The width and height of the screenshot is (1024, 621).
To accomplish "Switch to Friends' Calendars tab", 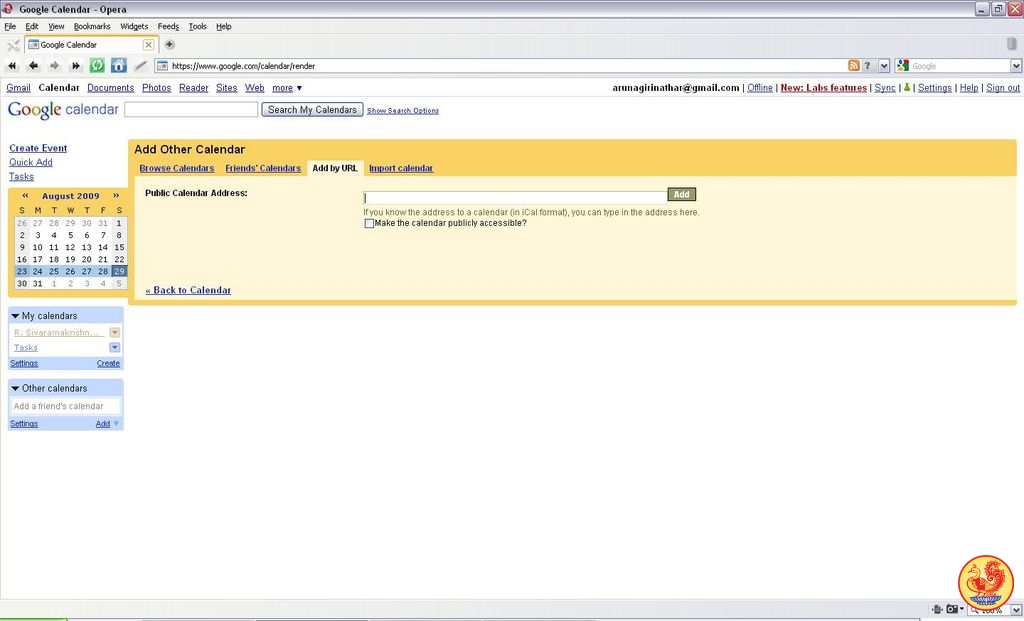I will tap(263, 168).
